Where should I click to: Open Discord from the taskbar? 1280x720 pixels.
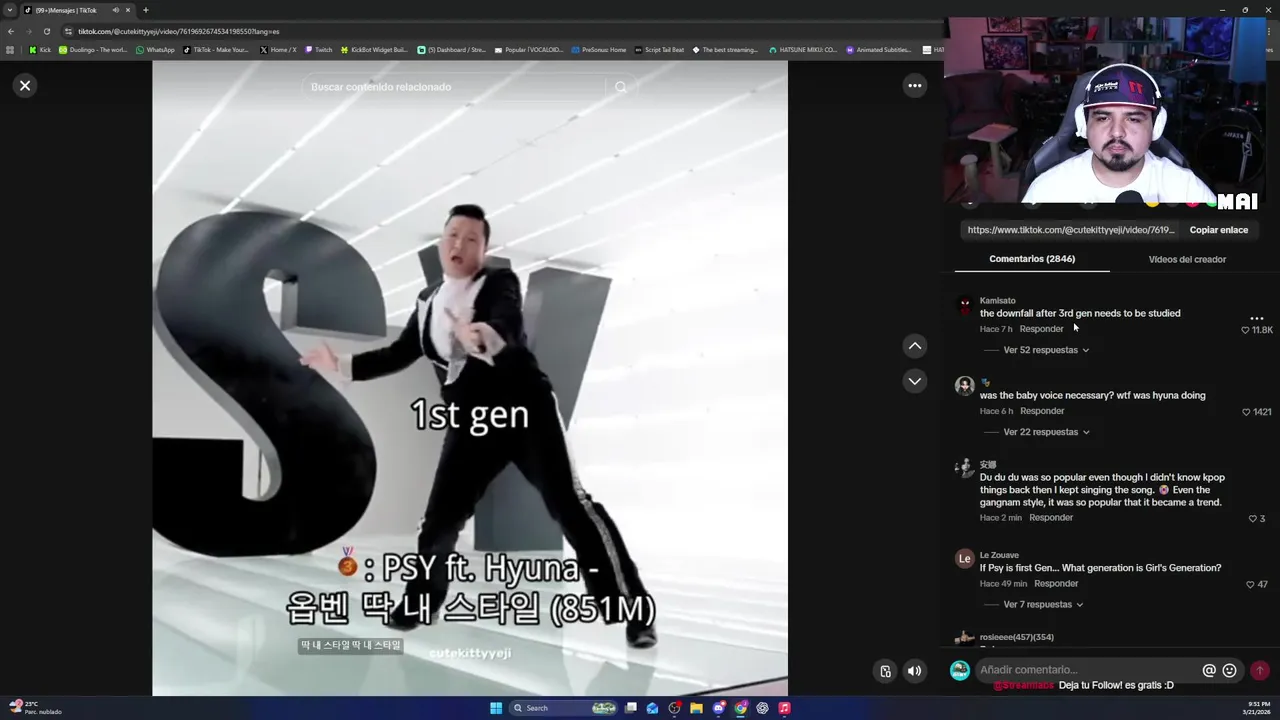tap(718, 708)
